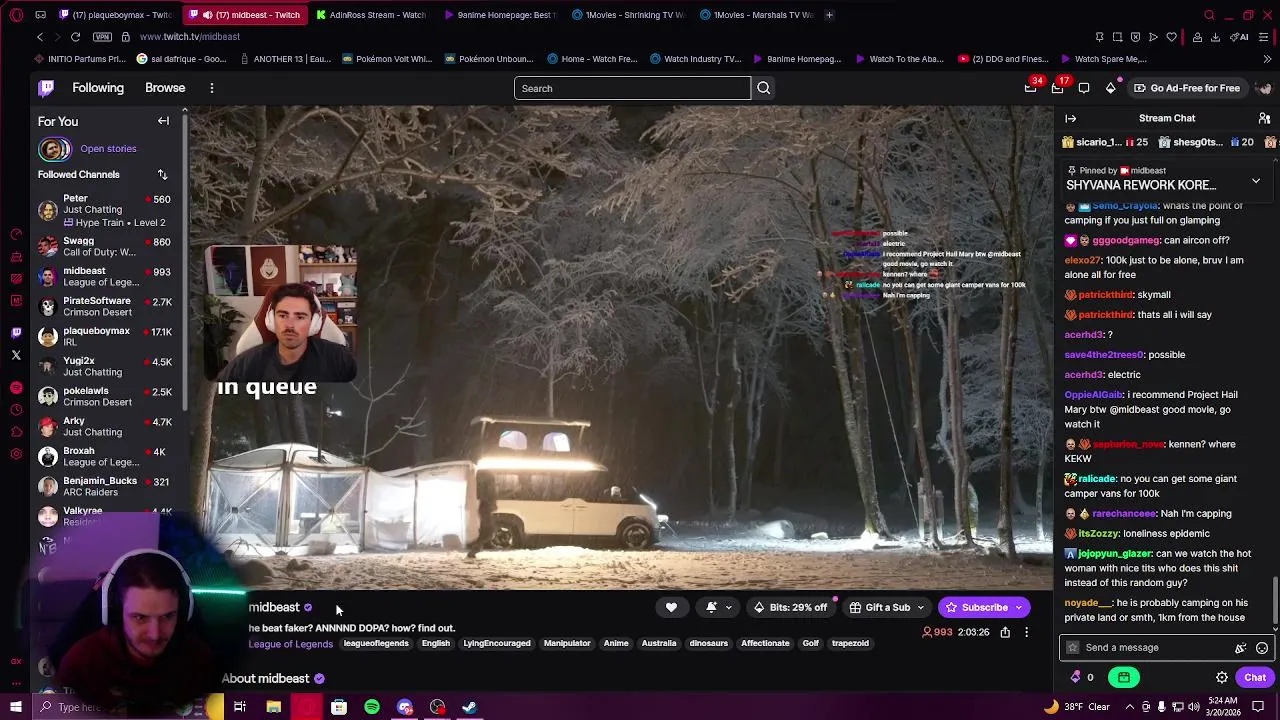Viewport: 1280px width, 720px height.
Task: Switch to the plaqueboymax Twitch tab
Action: 116,15
